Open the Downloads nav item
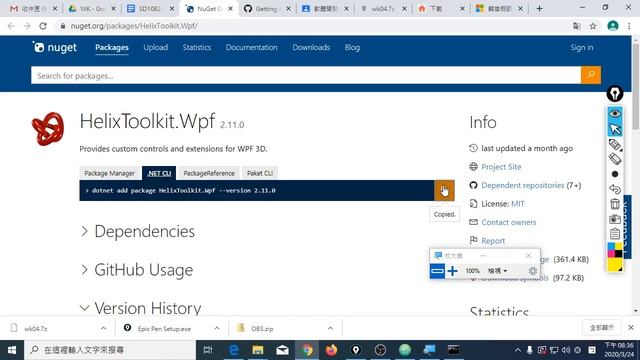 311,47
